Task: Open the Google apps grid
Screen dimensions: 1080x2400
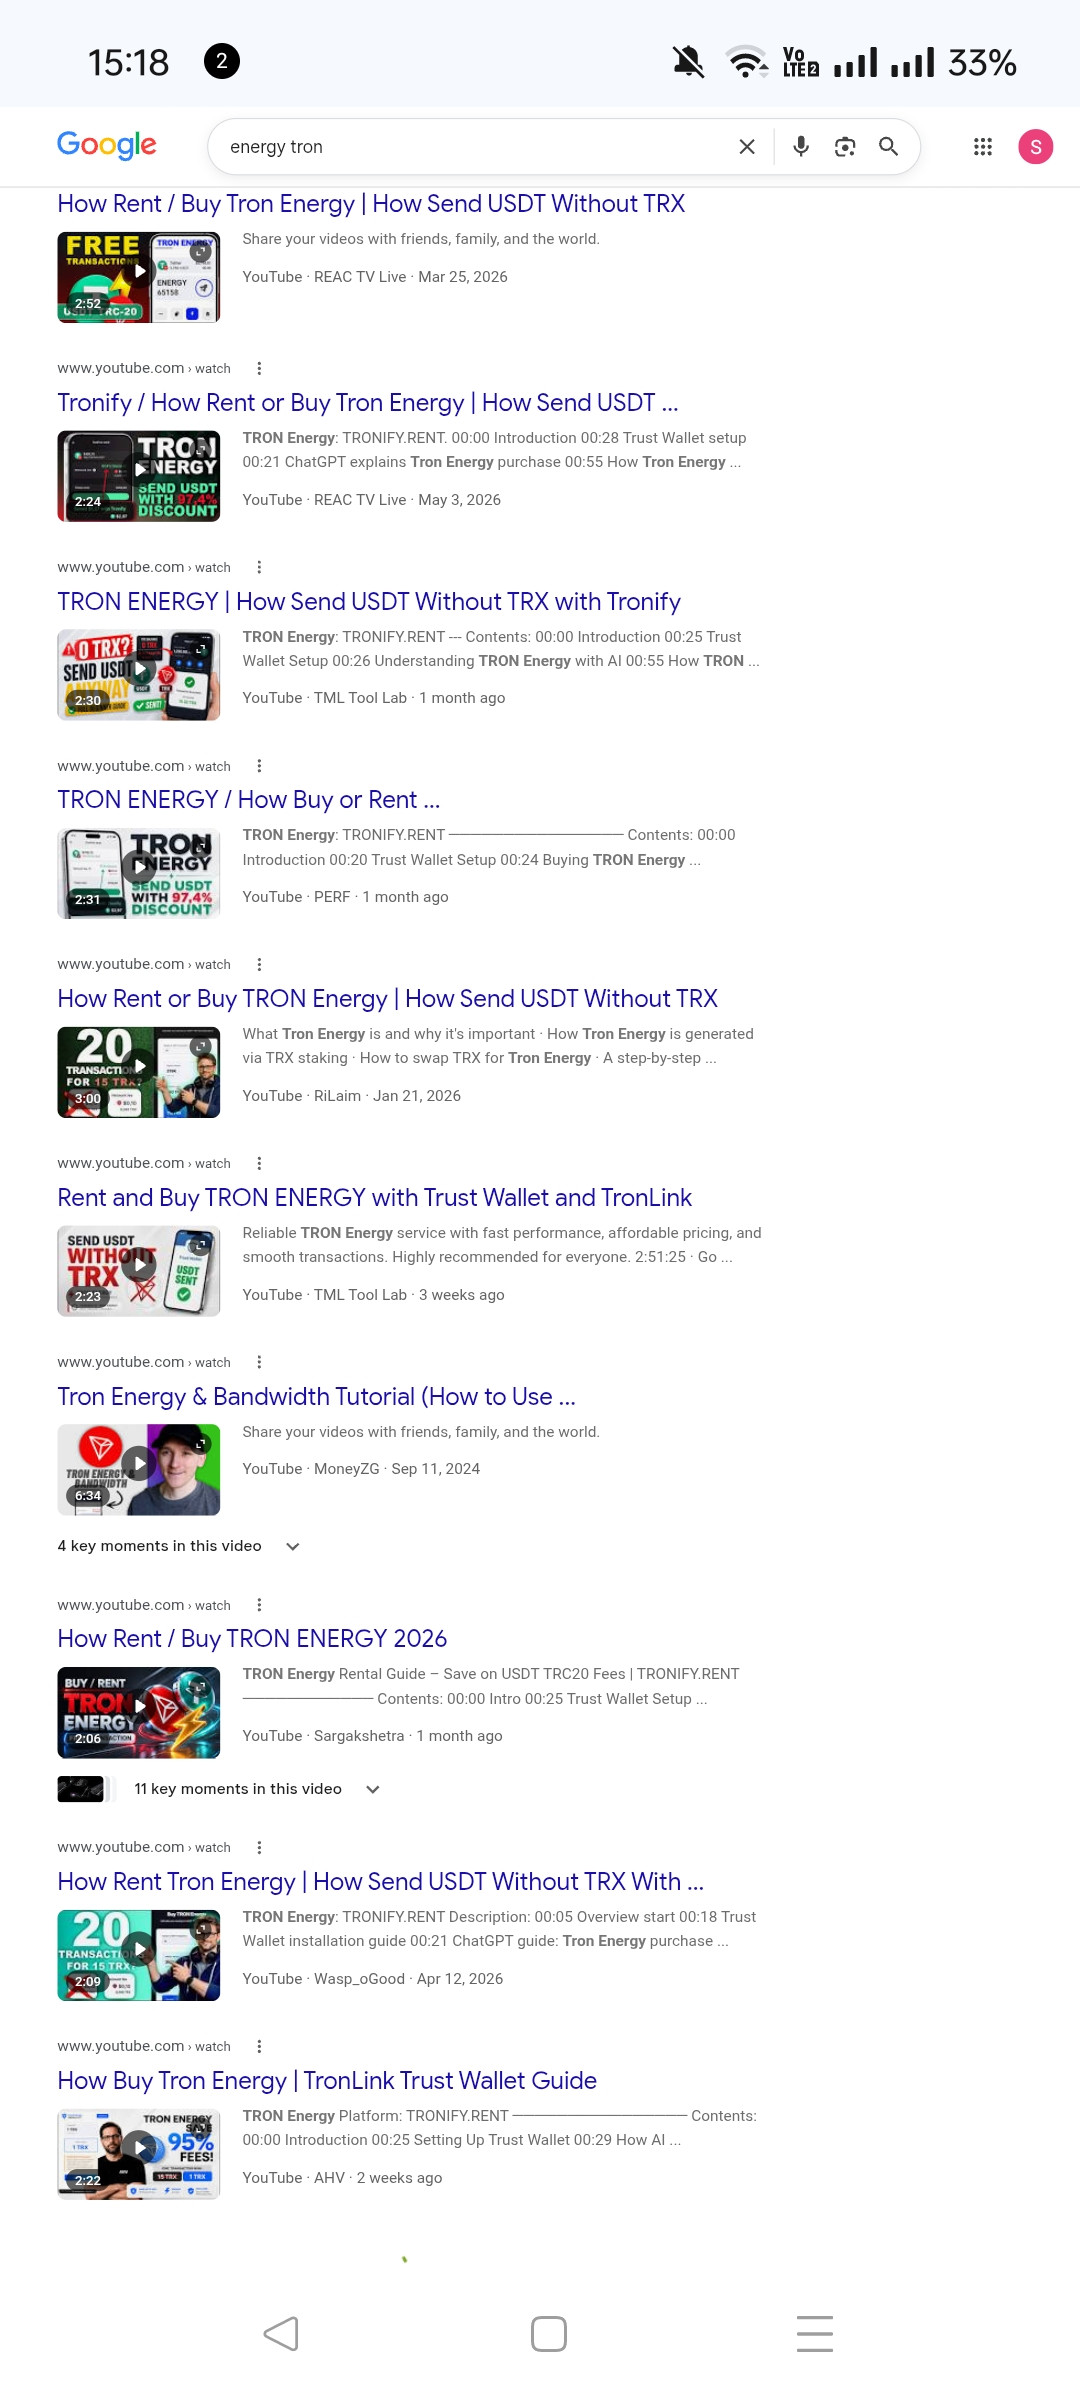Action: 983,147
